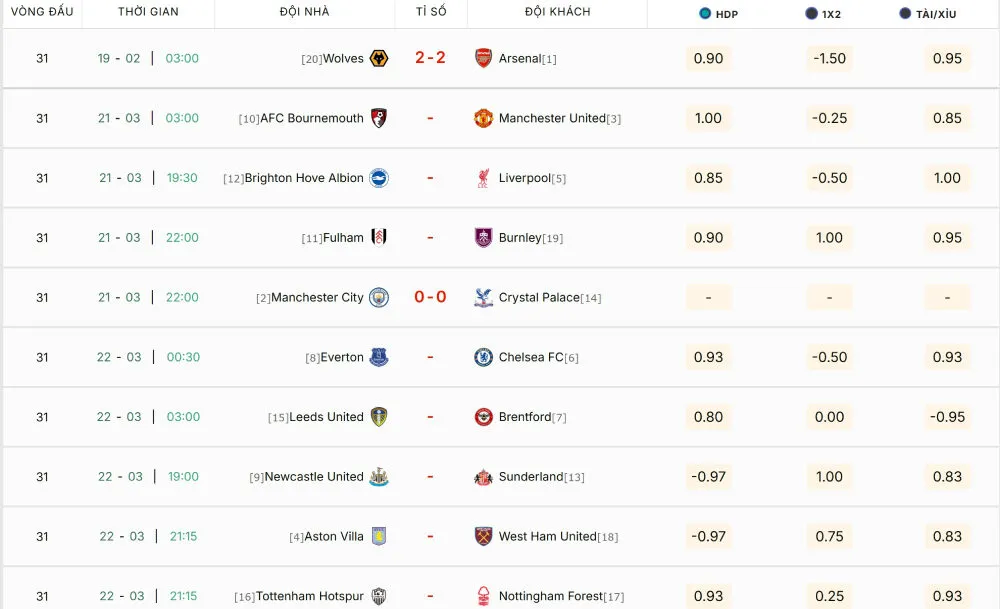Click the Brentford club crest icon
The height and width of the screenshot is (609, 1000).
coord(484,417)
